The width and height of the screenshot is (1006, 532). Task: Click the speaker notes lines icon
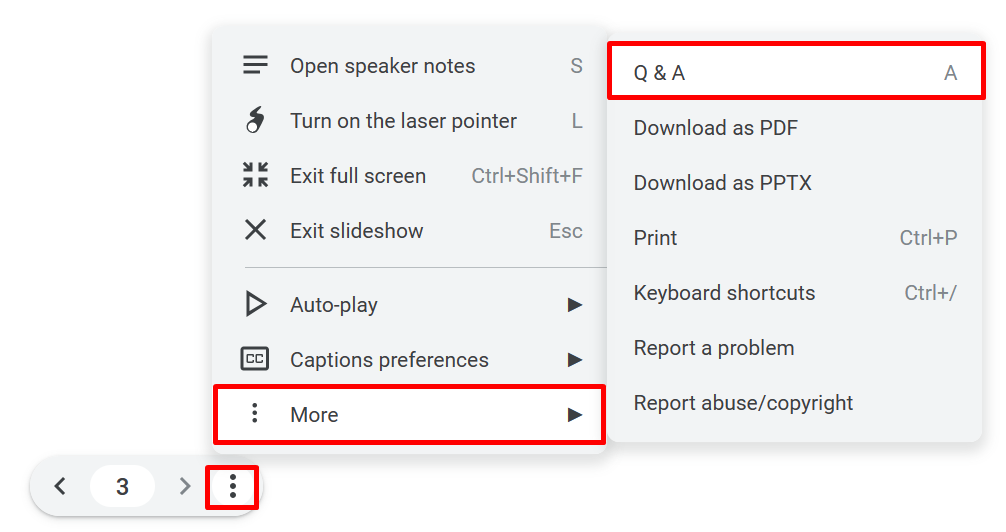click(x=256, y=66)
